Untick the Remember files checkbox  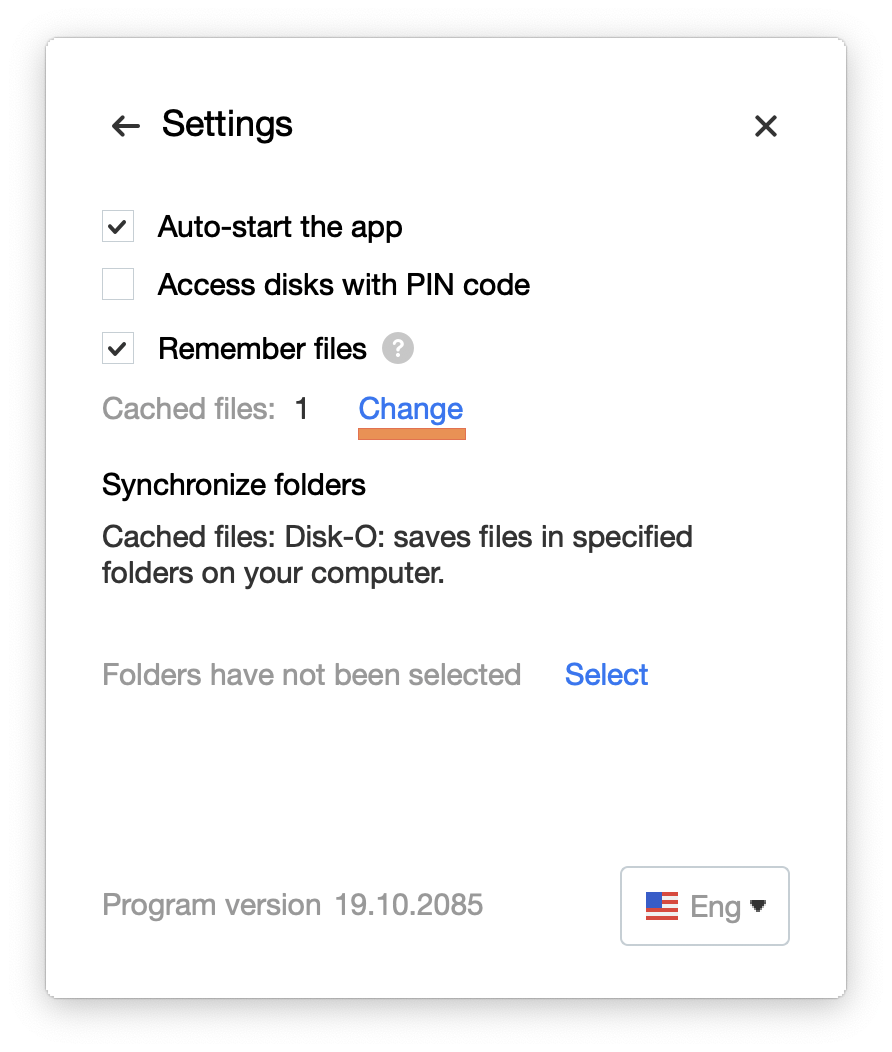click(118, 348)
